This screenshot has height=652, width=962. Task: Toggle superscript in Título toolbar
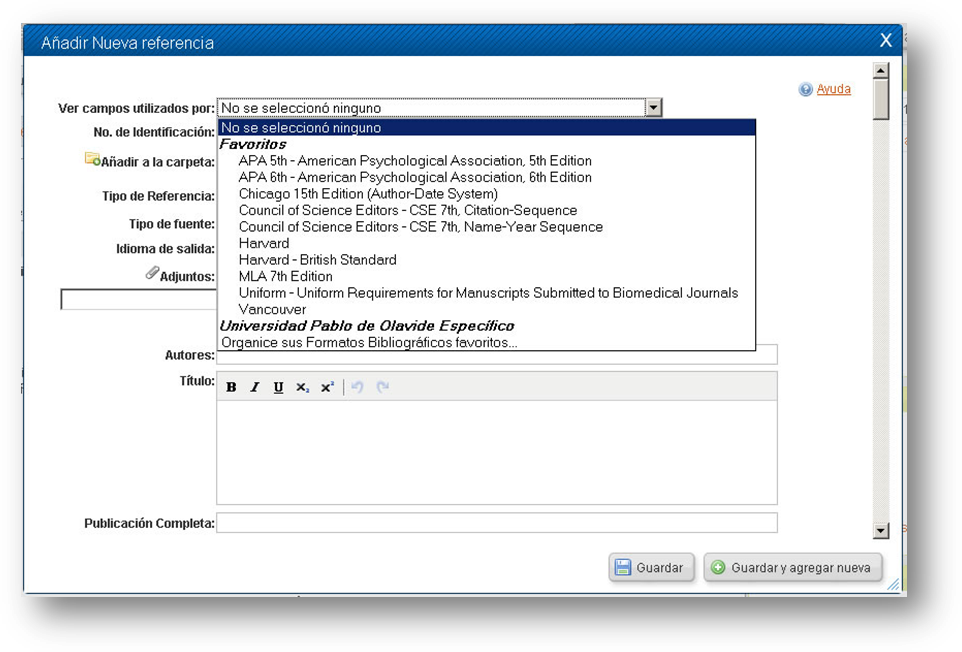[327, 387]
